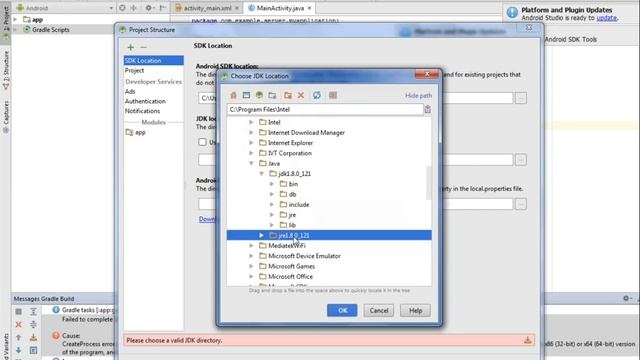
Task: Click Hide path link
Action: pos(418,95)
